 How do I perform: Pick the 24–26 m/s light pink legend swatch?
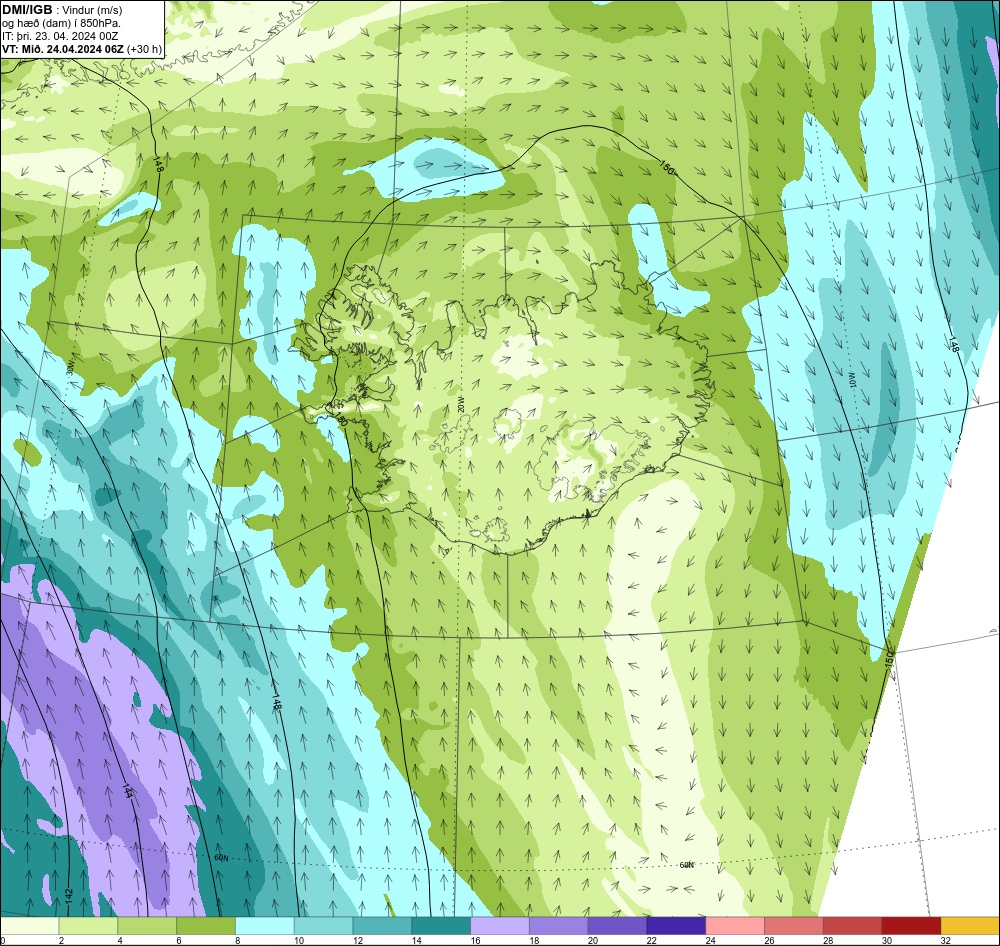pyautogui.click(x=735, y=926)
